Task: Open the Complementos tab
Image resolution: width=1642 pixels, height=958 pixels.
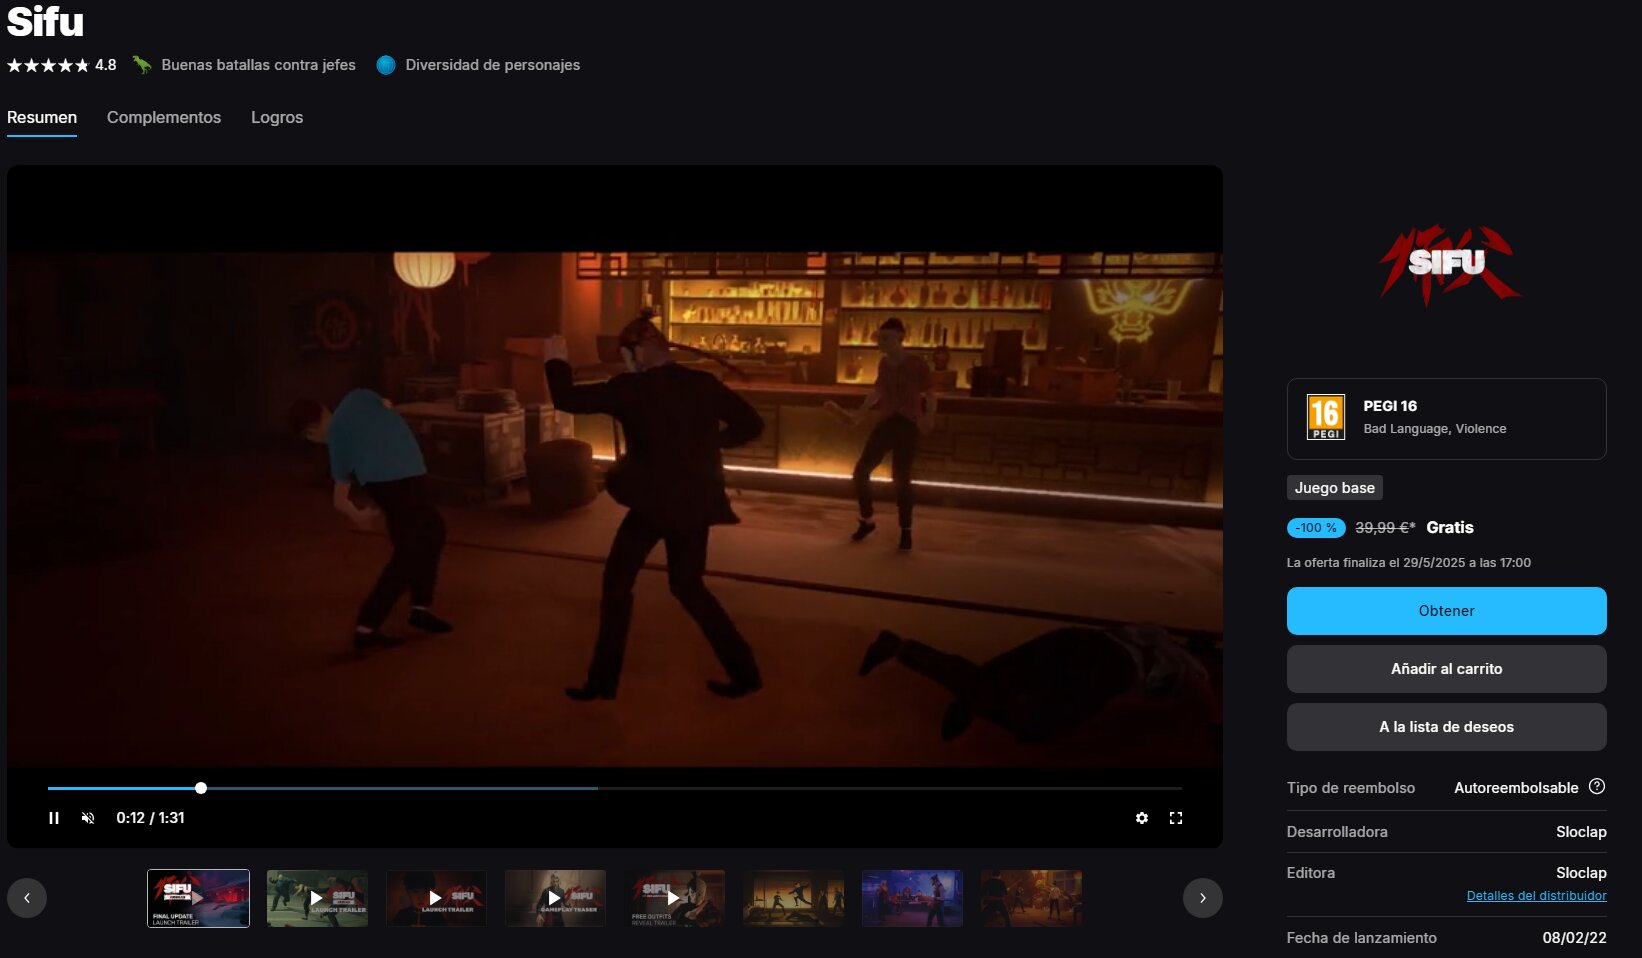Action: 164,117
